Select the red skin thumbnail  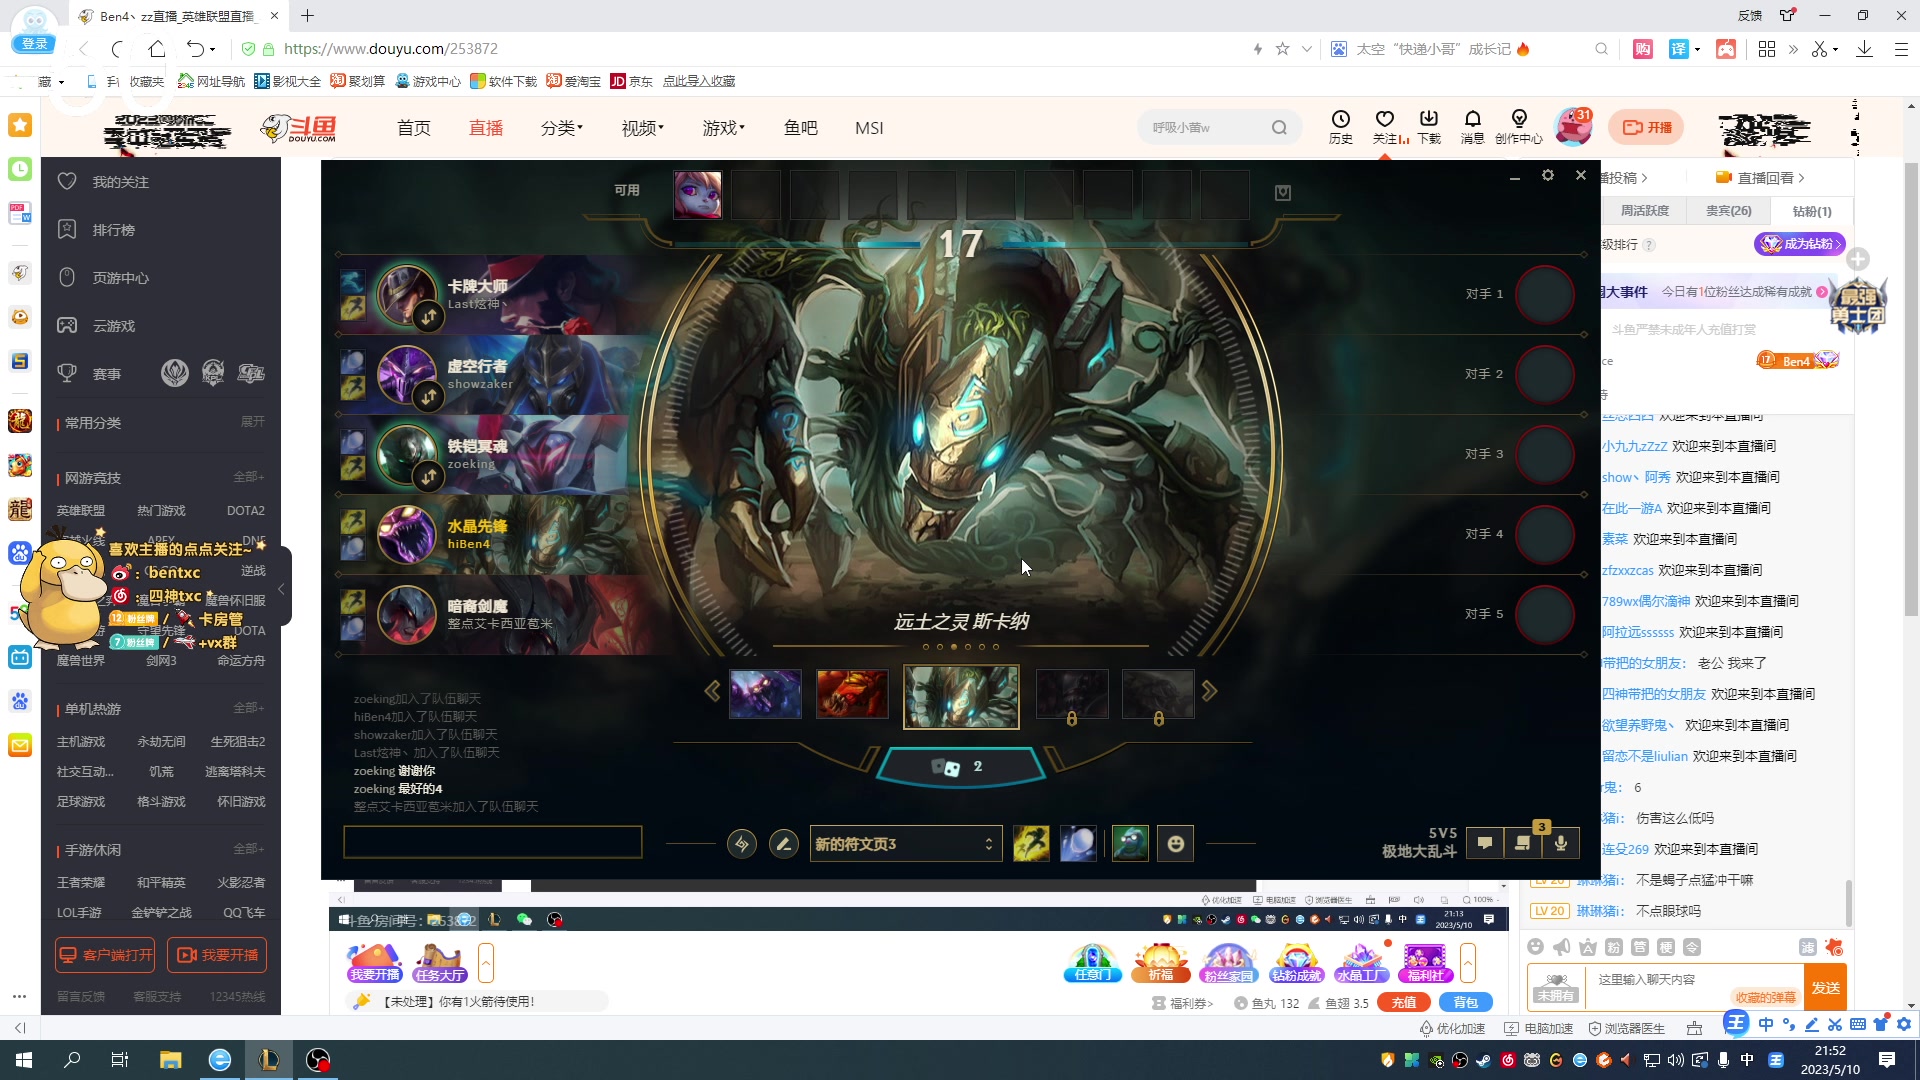pos(852,694)
